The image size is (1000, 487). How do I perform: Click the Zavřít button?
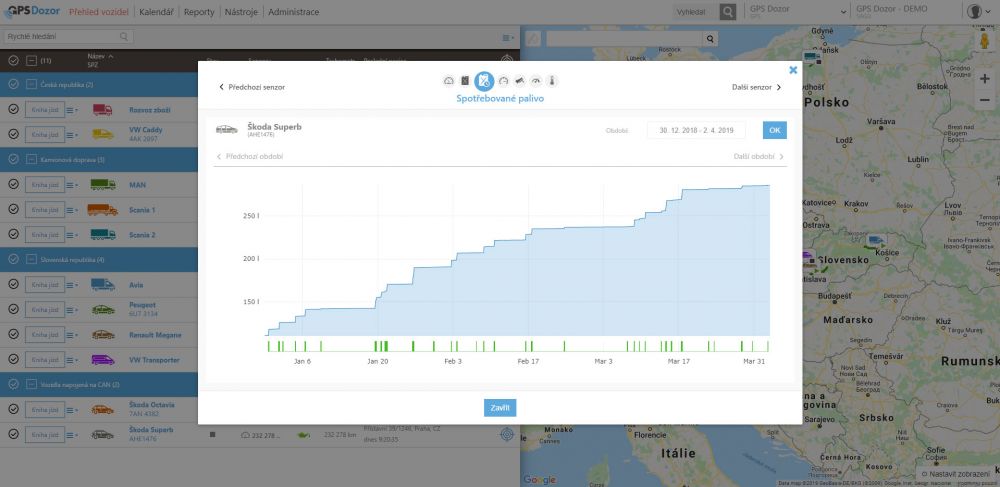coord(499,407)
